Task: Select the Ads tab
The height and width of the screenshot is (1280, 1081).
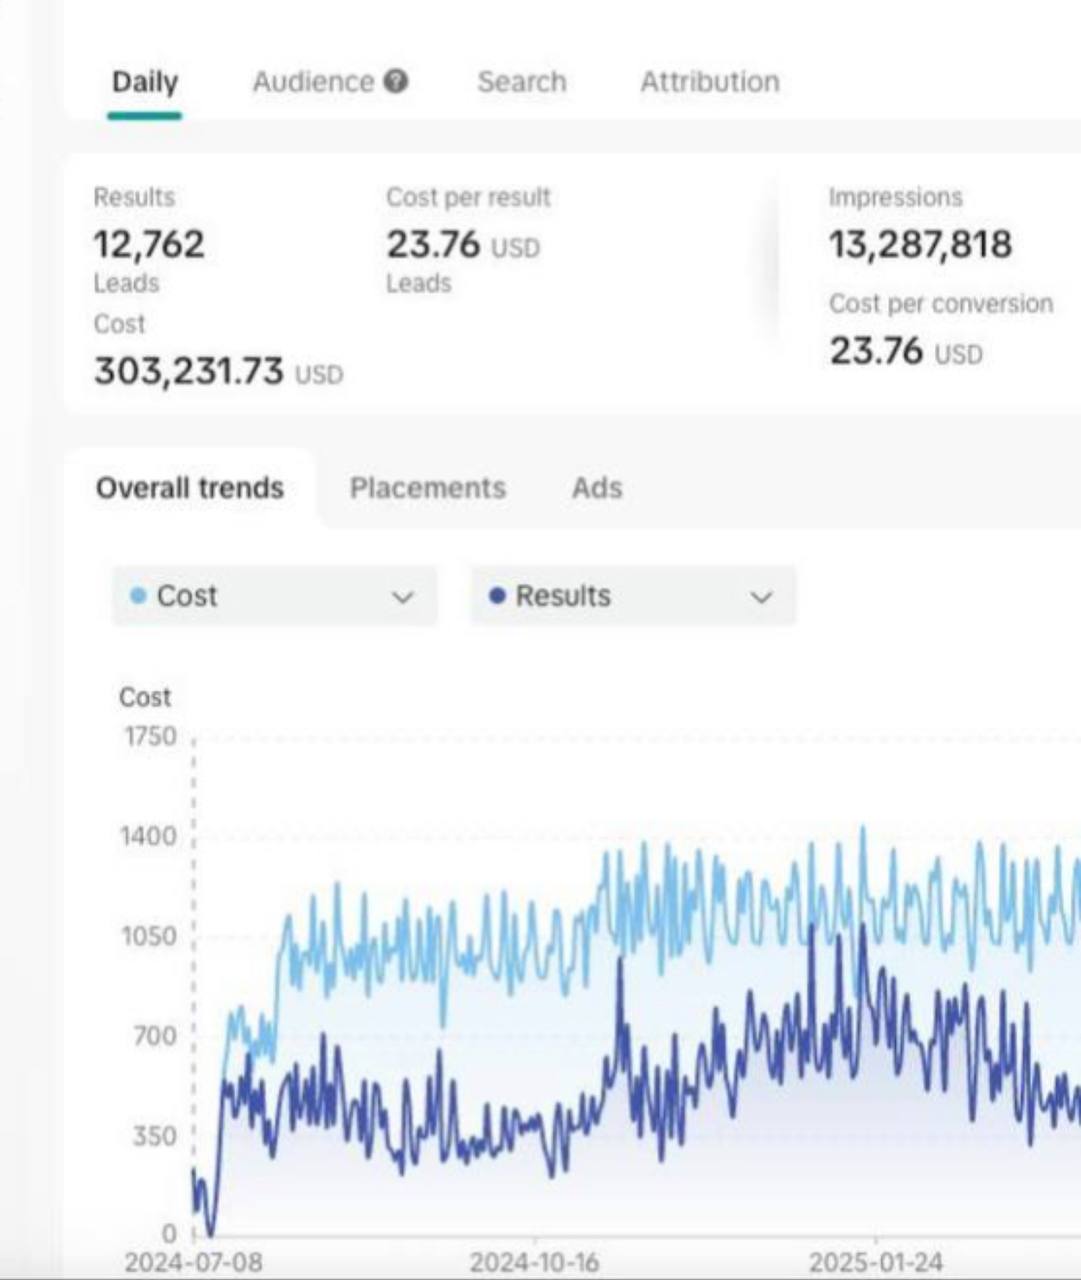Action: point(597,488)
